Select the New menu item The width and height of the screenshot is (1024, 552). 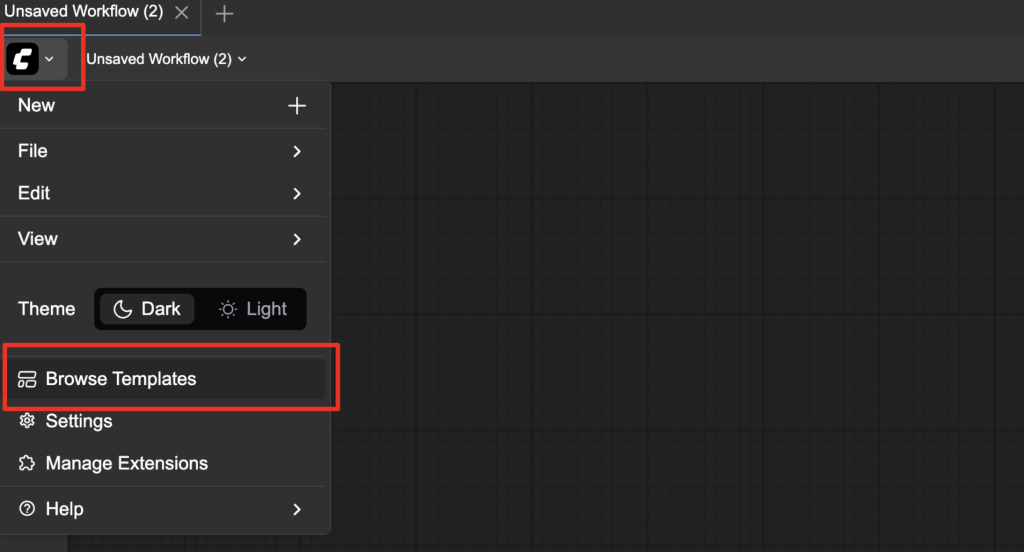pyautogui.click(x=37, y=105)
